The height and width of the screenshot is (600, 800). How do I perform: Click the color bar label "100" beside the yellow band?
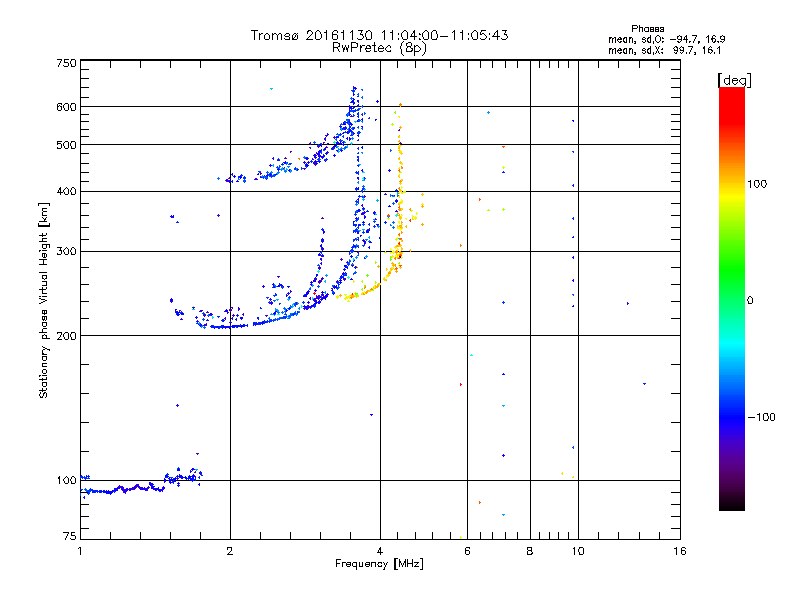pos(757,184)
